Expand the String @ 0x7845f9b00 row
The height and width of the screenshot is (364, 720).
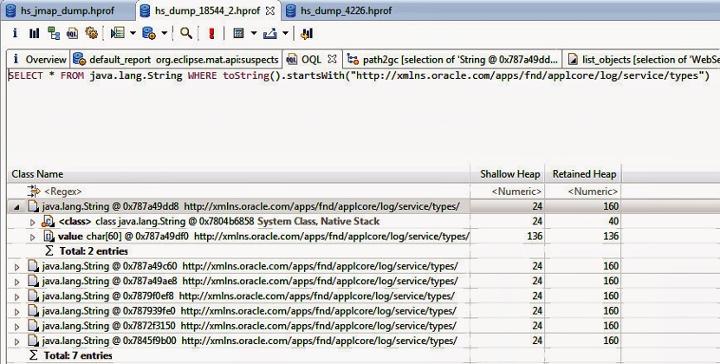click(x=17, y=342)
